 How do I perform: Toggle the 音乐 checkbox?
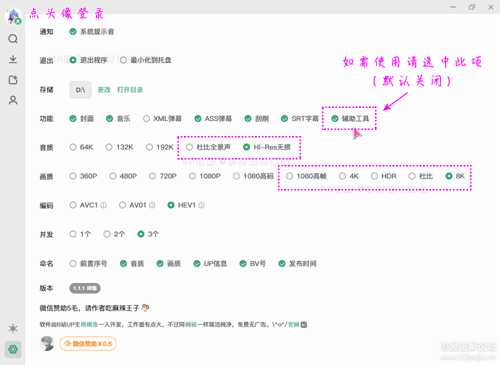pyautogui.click(x=109, y=118)
